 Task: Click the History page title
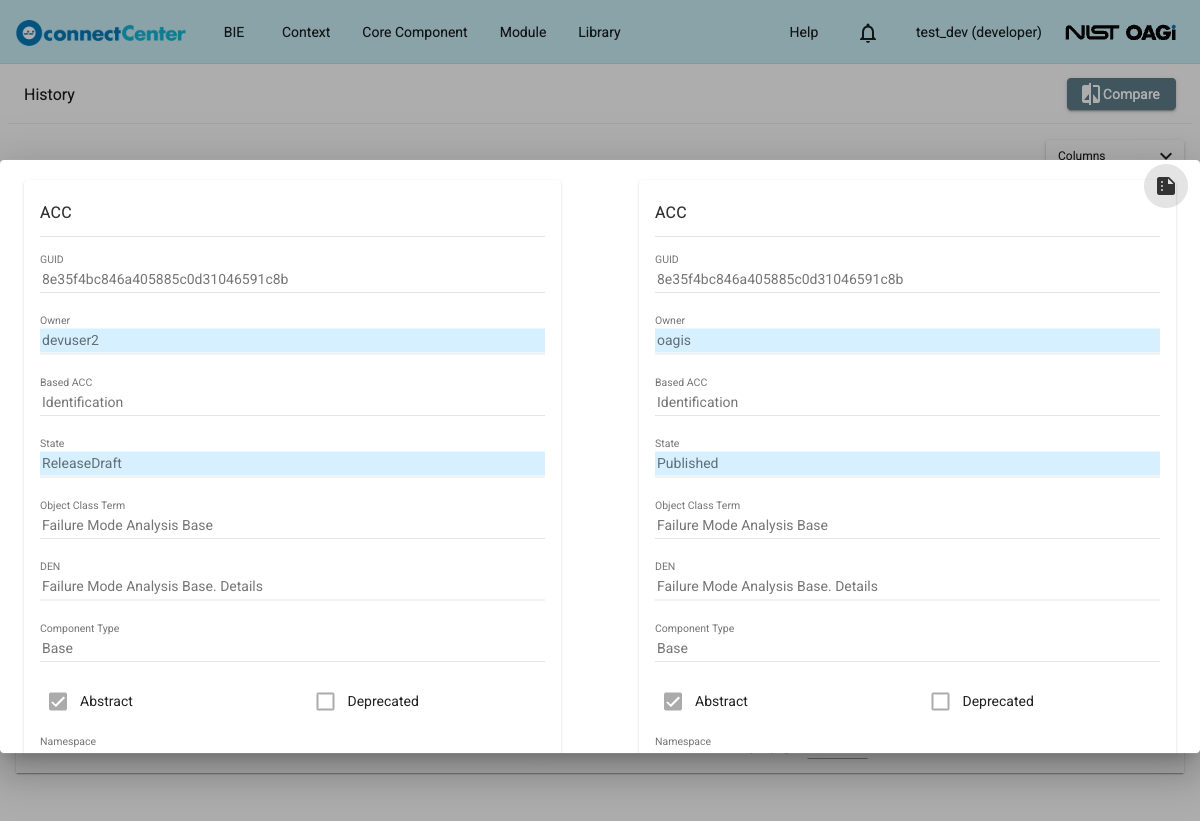50,94
